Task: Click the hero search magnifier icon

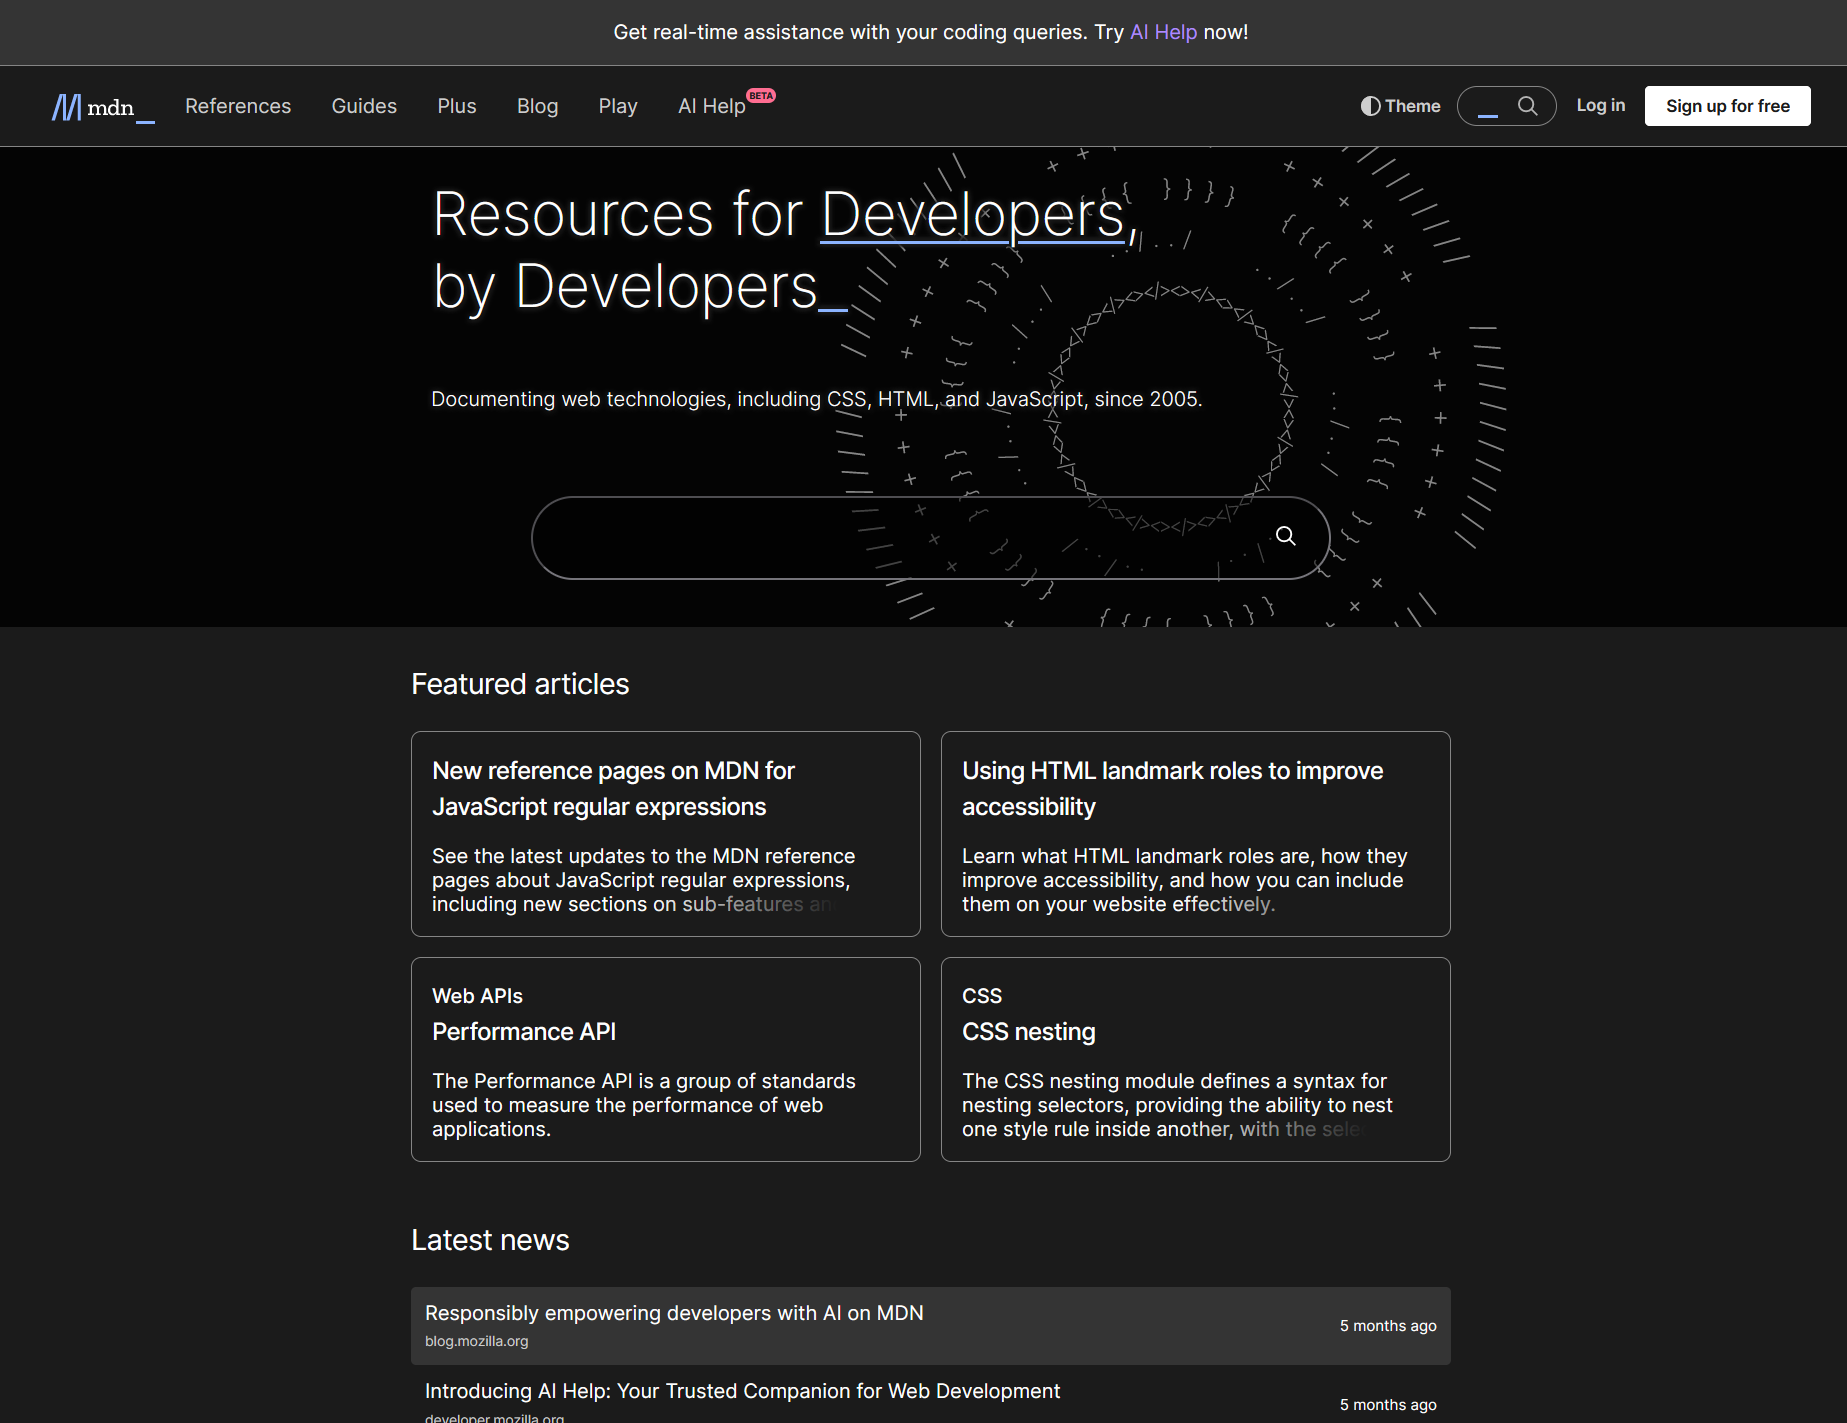Action: coord(1285,536)
